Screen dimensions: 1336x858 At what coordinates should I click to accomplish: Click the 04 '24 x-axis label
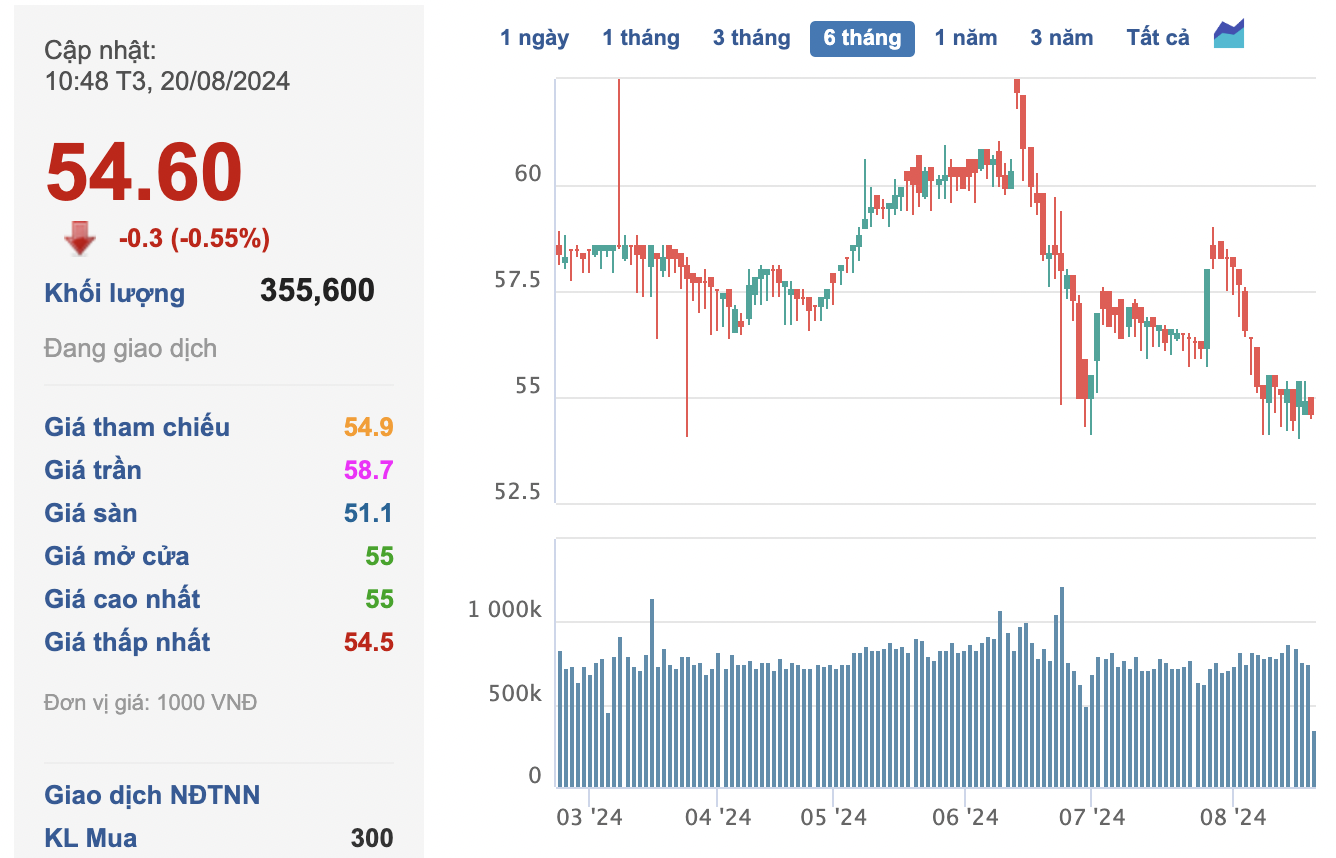717,817
